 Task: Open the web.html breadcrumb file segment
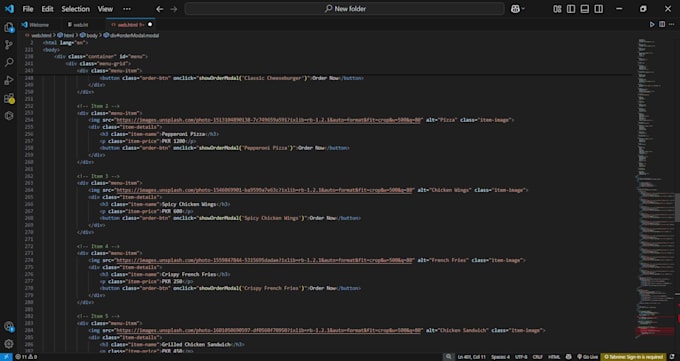(x=39, y=36)
